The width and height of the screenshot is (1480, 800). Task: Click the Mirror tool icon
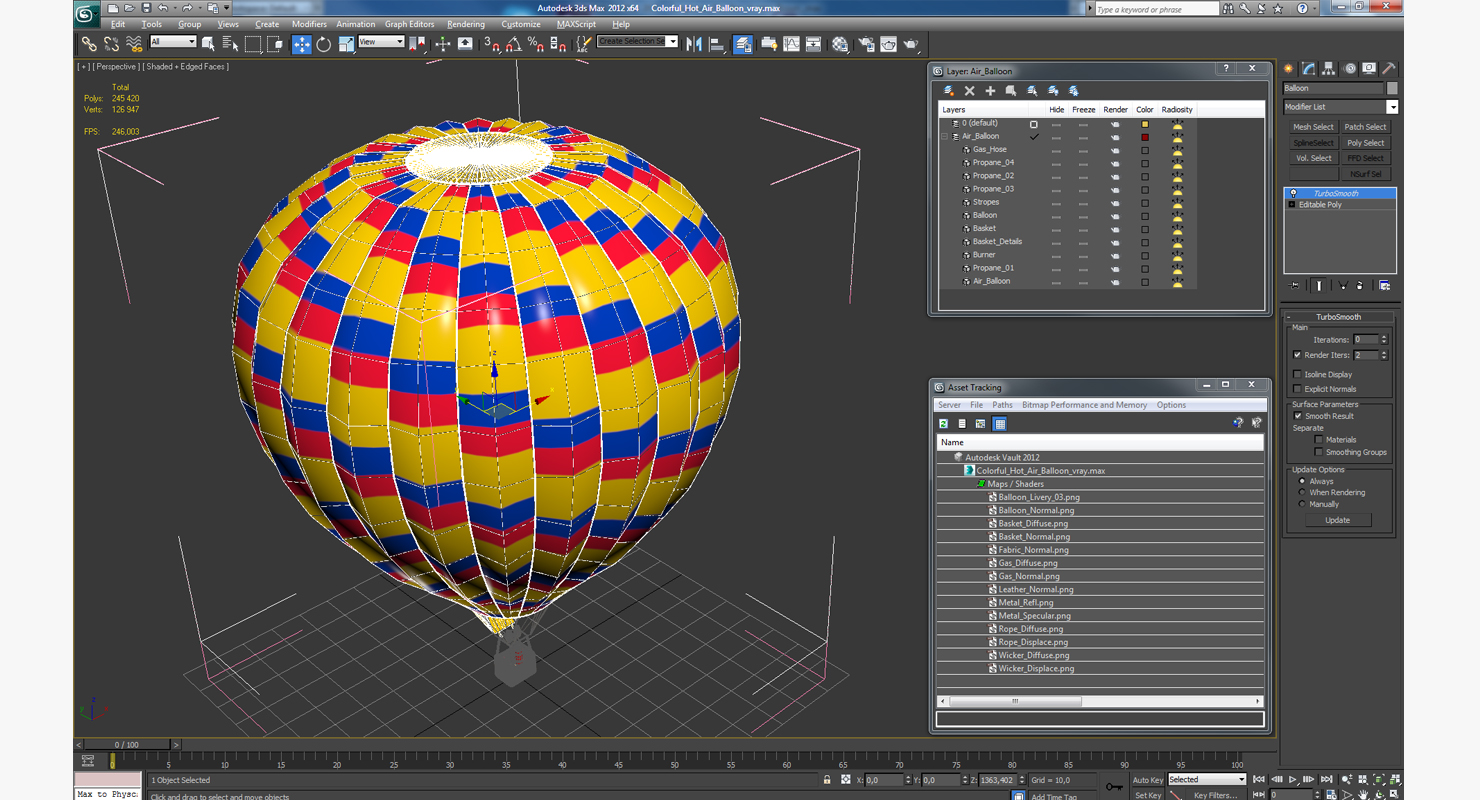click(x=694, y=44)
